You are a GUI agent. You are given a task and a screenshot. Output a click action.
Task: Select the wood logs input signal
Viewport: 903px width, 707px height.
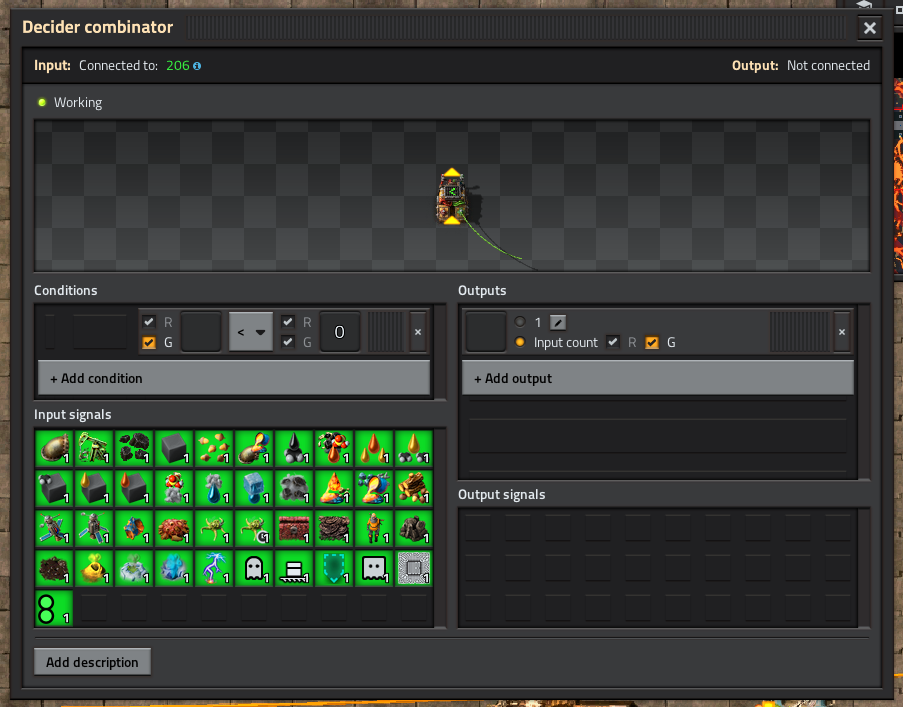coord(413,488)
